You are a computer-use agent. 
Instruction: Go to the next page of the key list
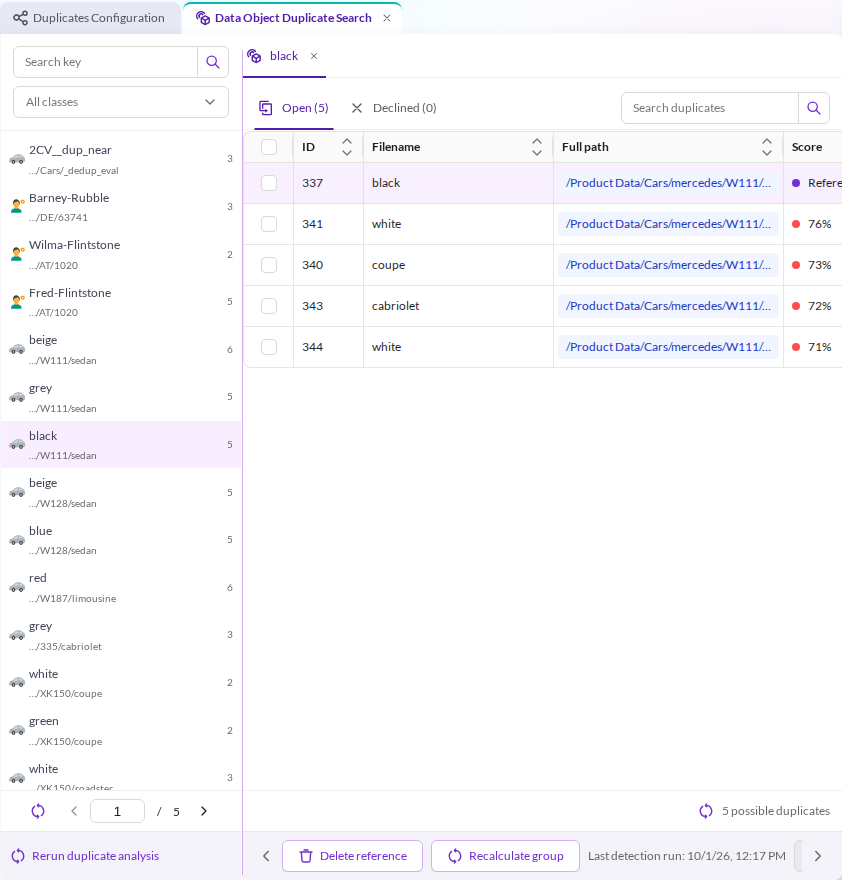[x=204, y=811]
